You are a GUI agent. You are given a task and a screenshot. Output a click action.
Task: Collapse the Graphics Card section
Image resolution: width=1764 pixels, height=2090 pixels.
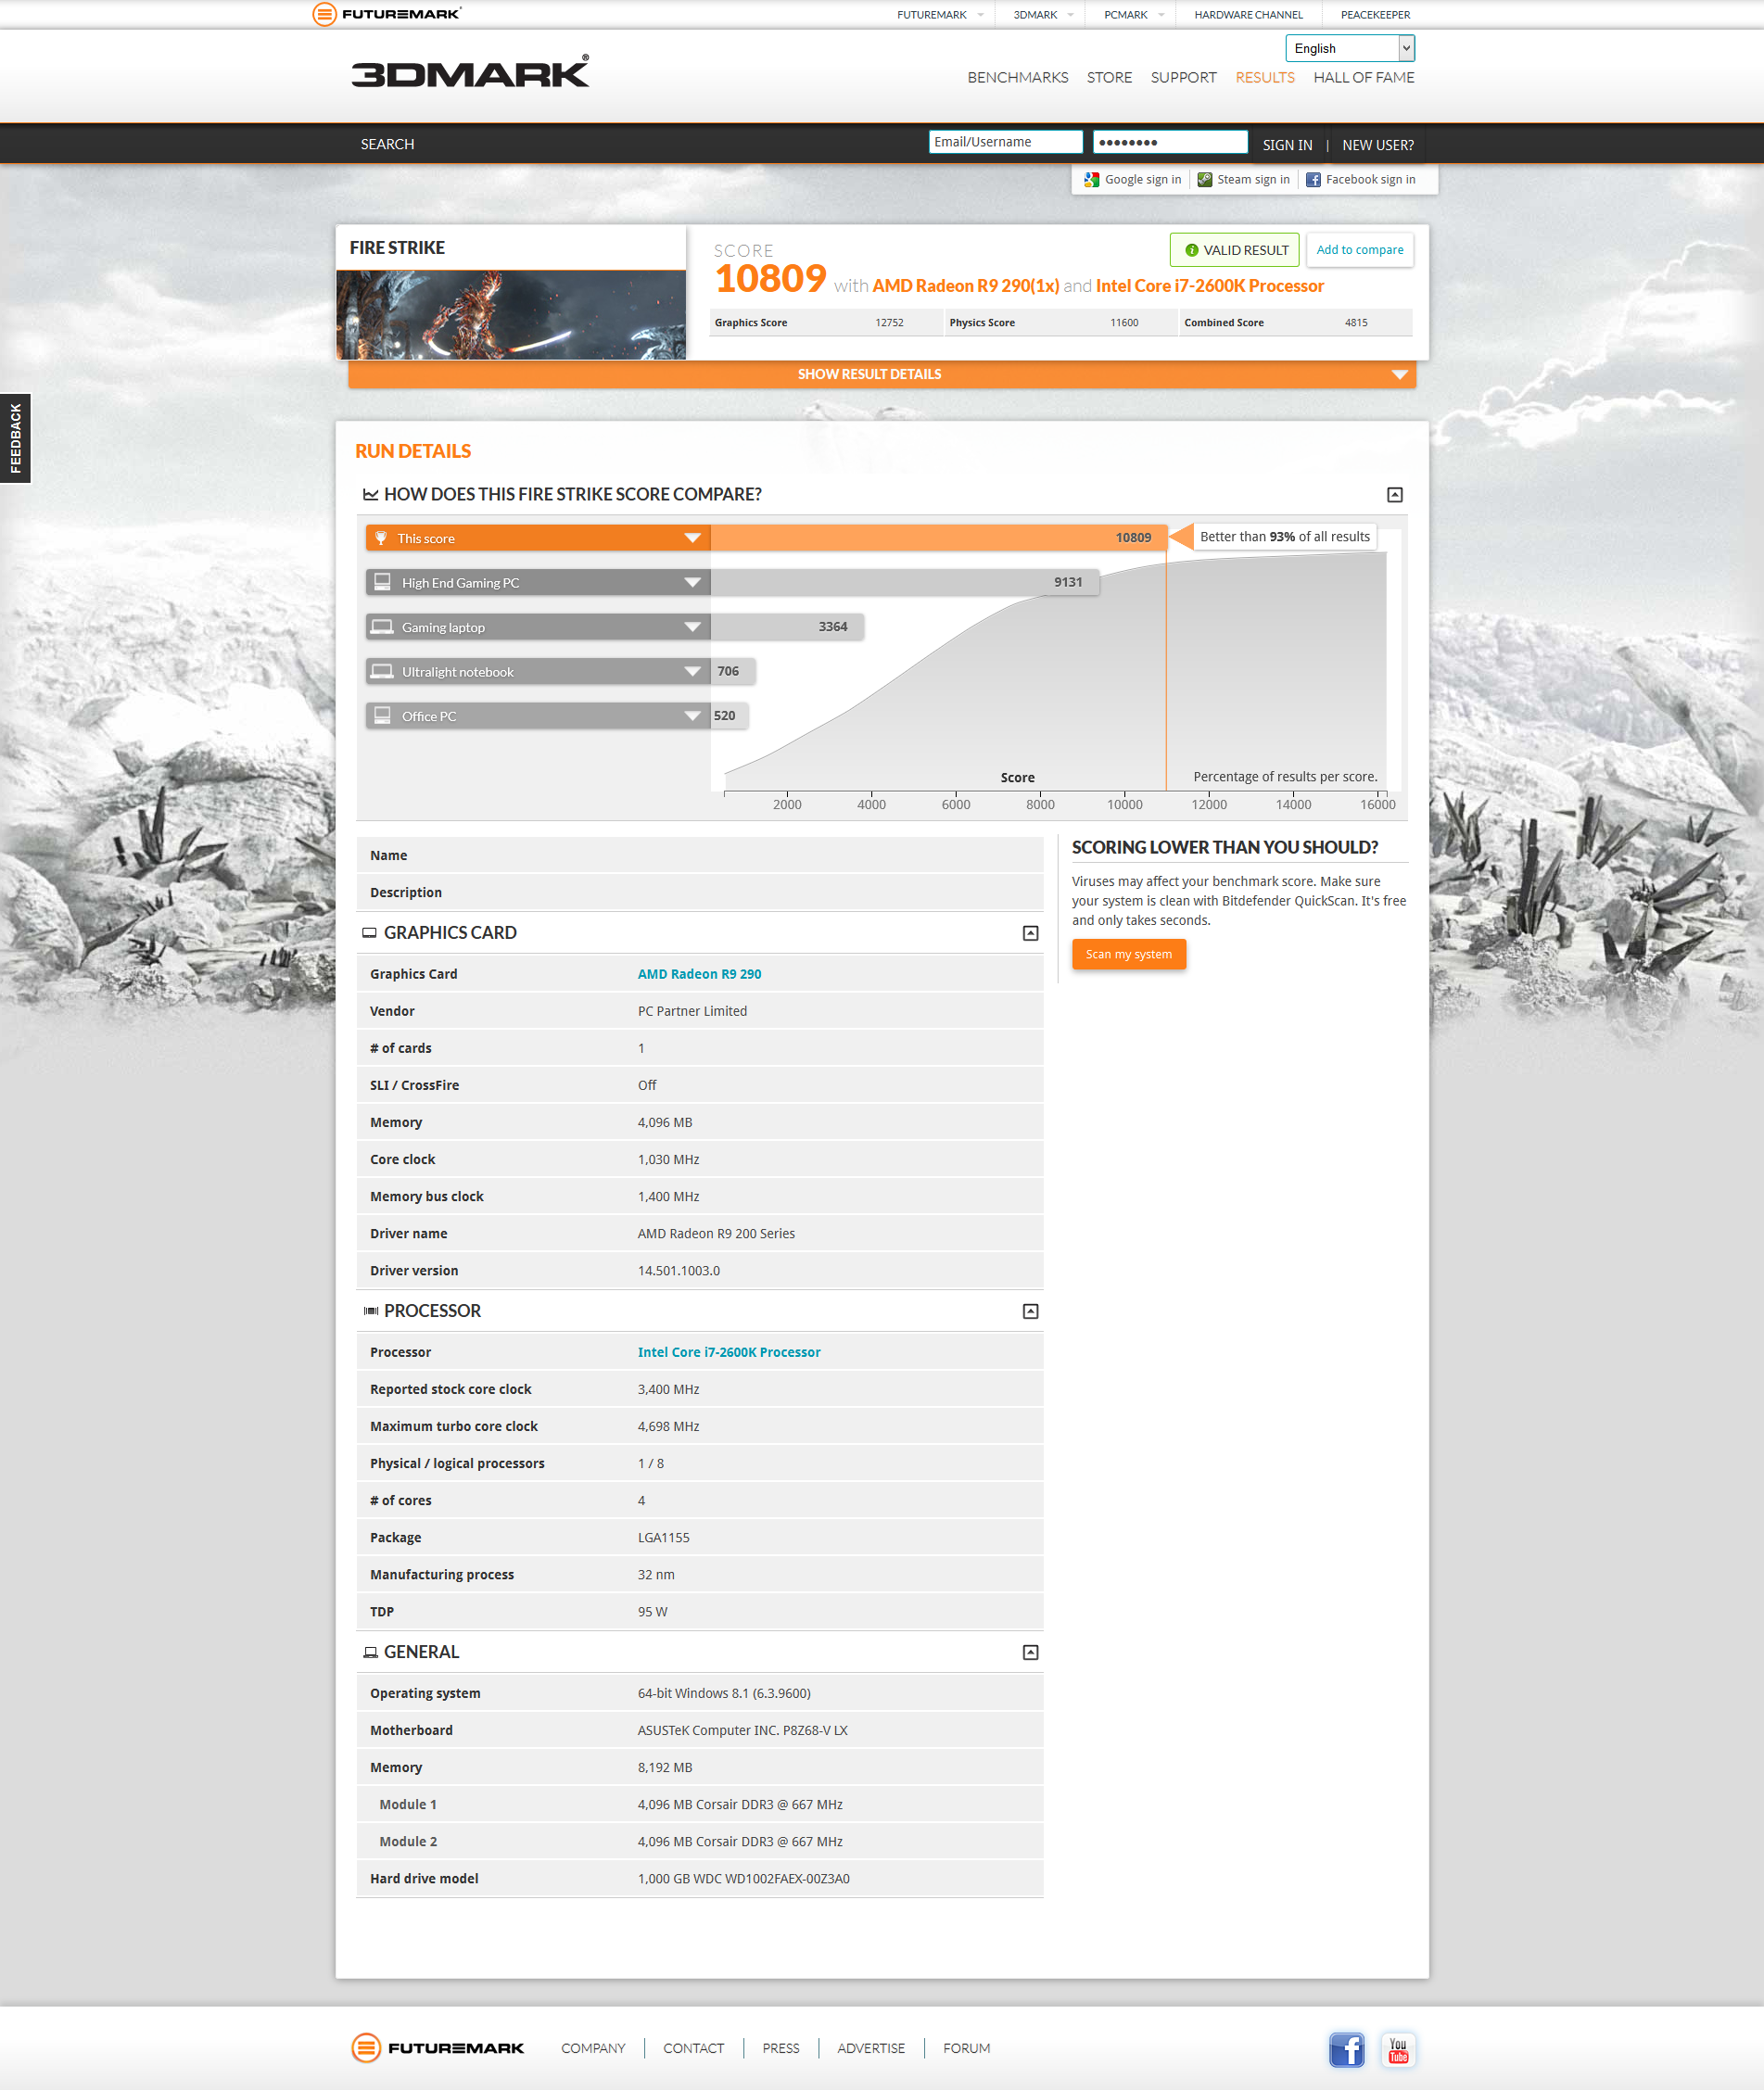tap(1030, 933)
